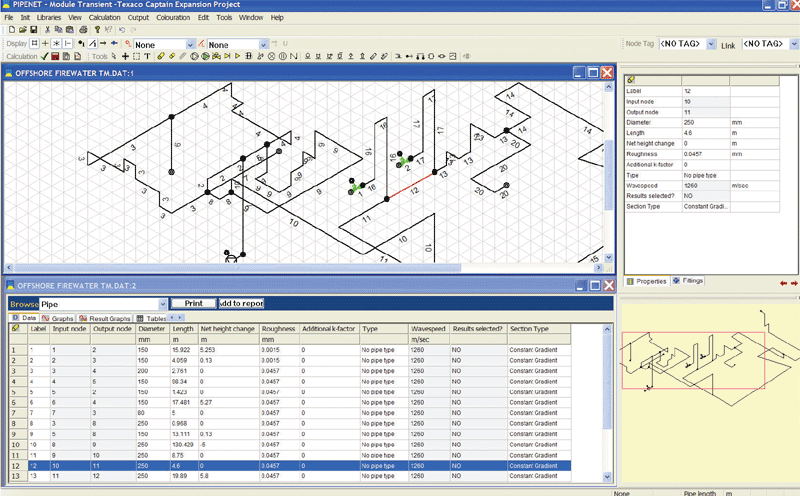Select the Text tool

point(147,56)
